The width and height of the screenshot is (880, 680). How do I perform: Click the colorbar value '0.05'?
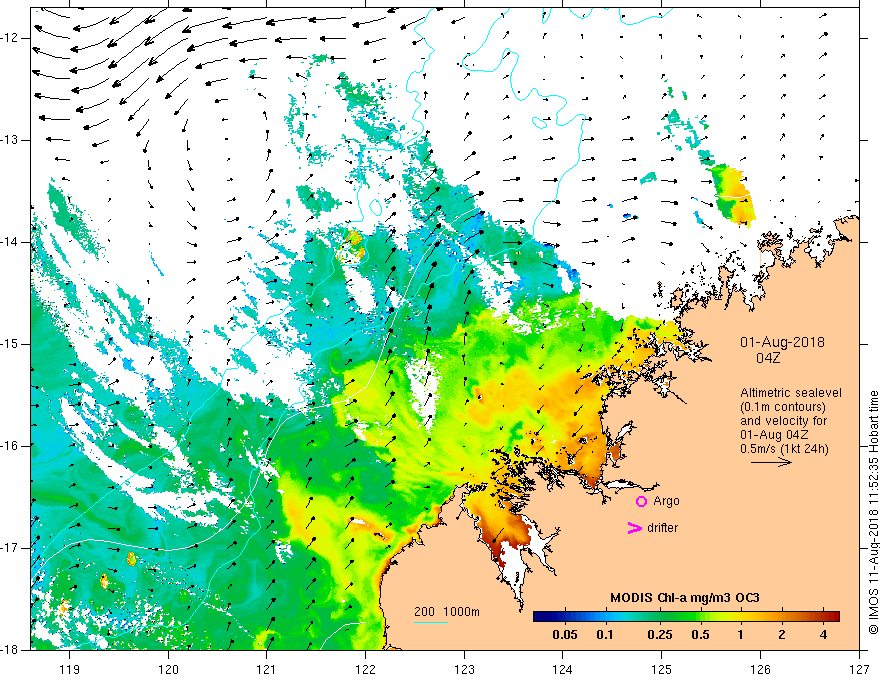pyautogui.click(x=565, y=635)
